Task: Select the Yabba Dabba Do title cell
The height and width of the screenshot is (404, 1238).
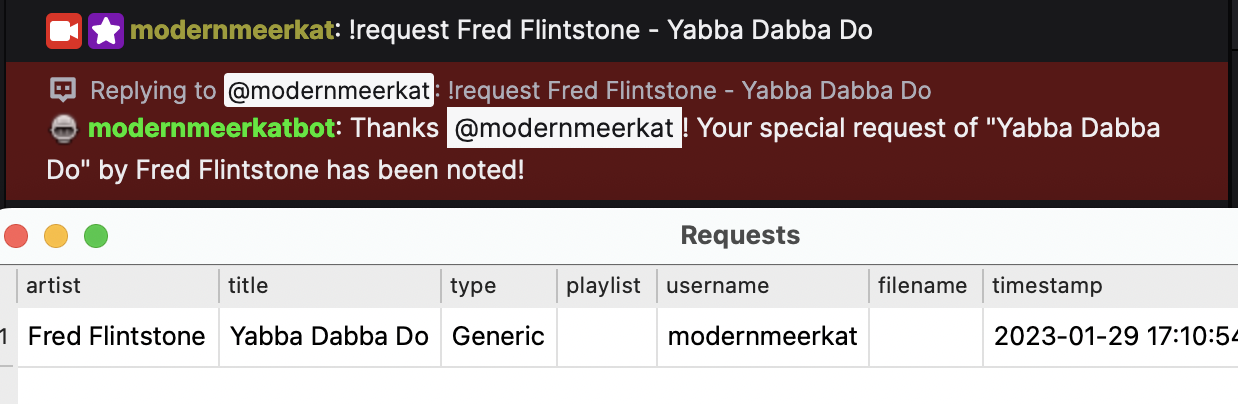Action: [x=329, y=336]
